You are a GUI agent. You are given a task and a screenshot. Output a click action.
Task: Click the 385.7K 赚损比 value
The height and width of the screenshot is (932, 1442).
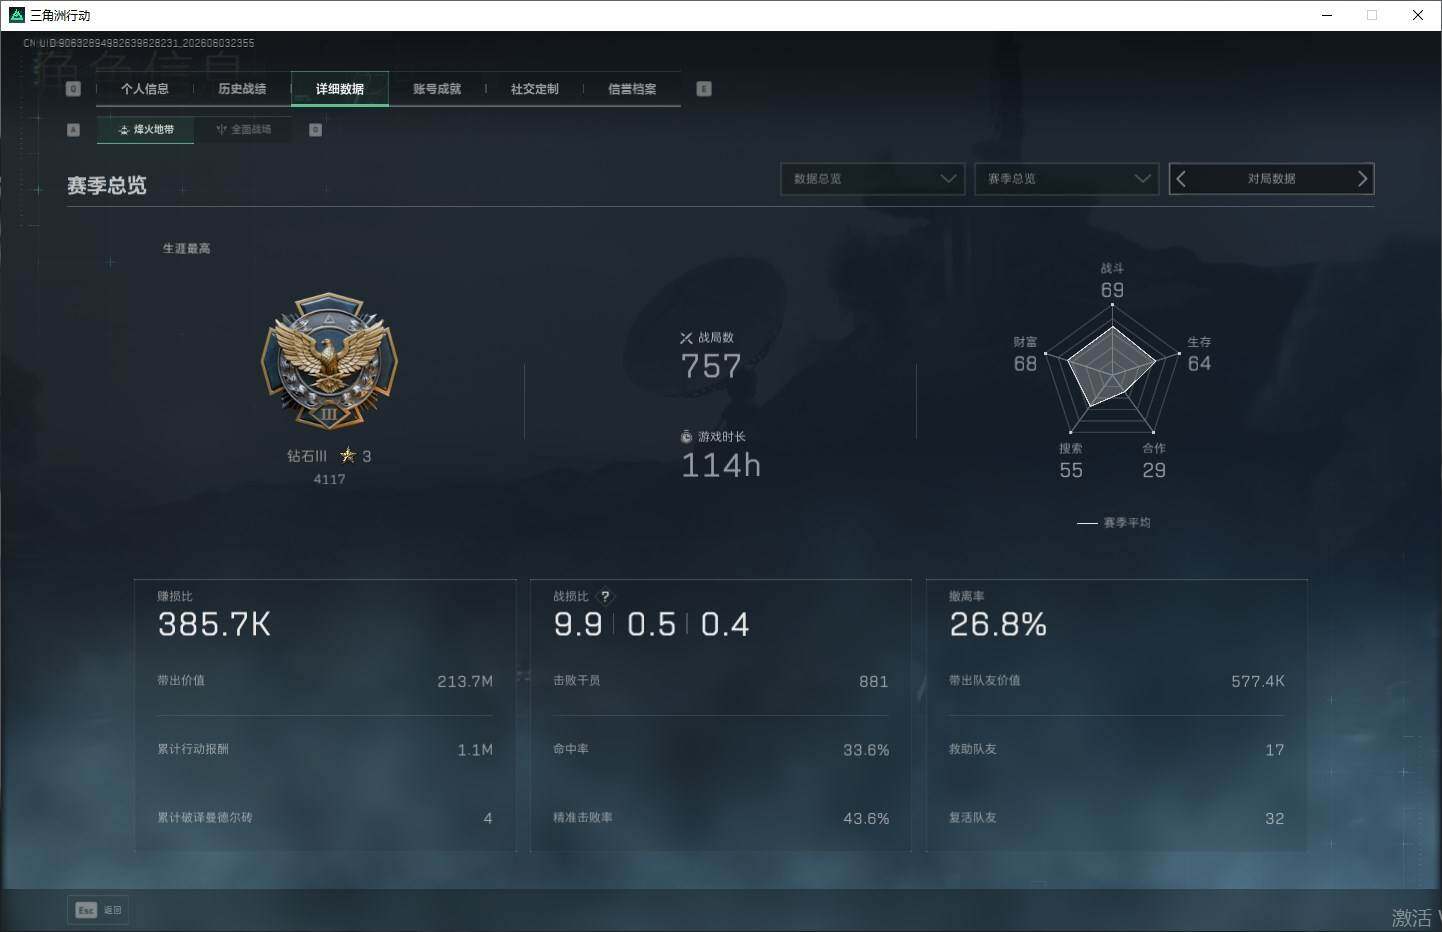pyautogui.click(x=214, y=625)
